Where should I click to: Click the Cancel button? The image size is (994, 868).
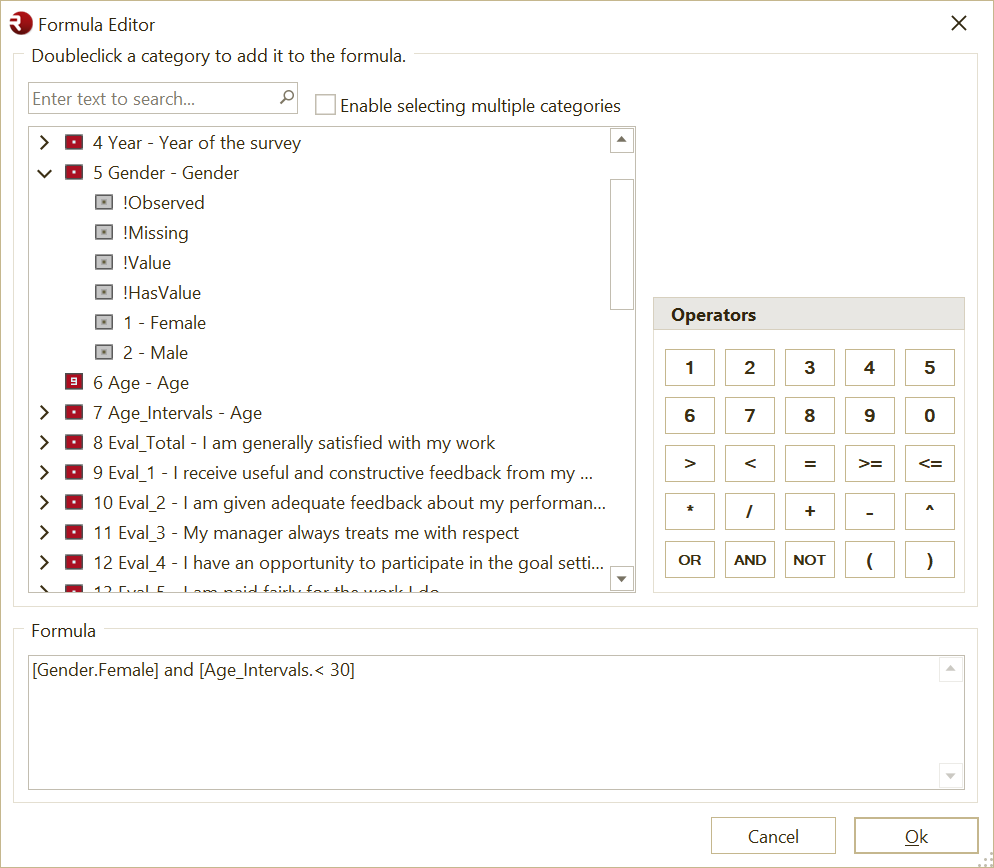(773, 835)
